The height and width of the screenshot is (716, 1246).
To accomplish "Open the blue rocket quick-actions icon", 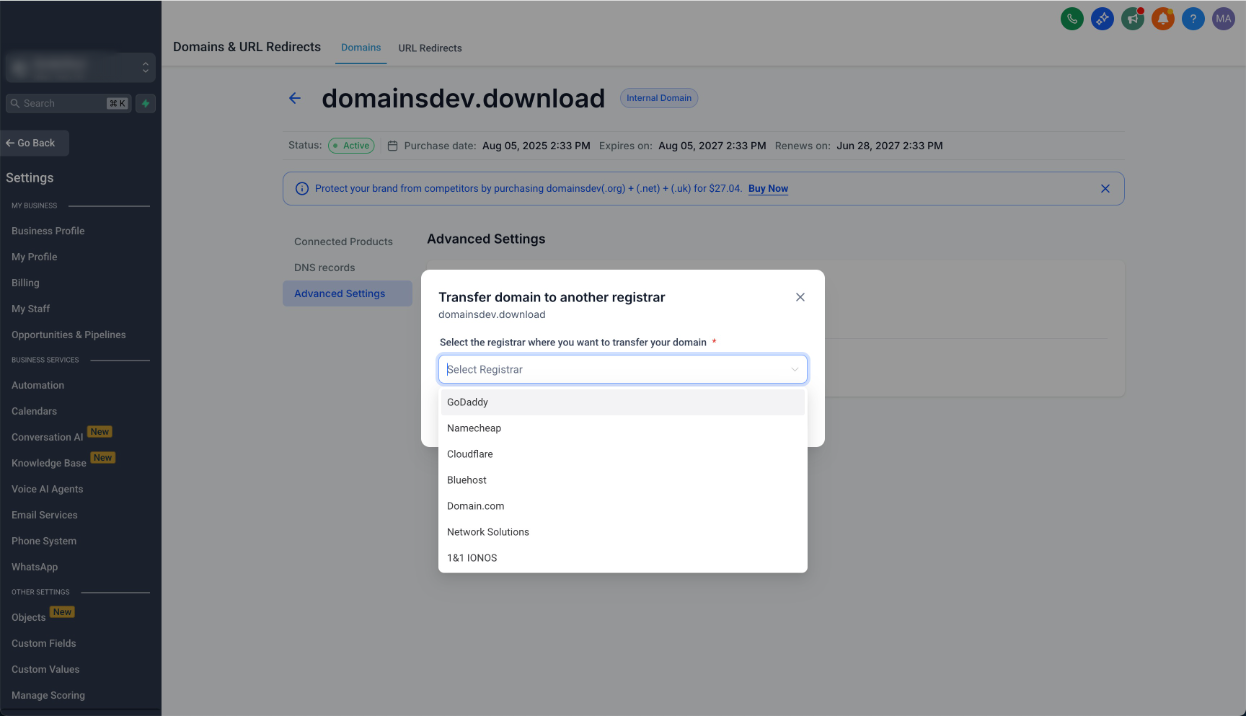I will tap(1102, 18).
